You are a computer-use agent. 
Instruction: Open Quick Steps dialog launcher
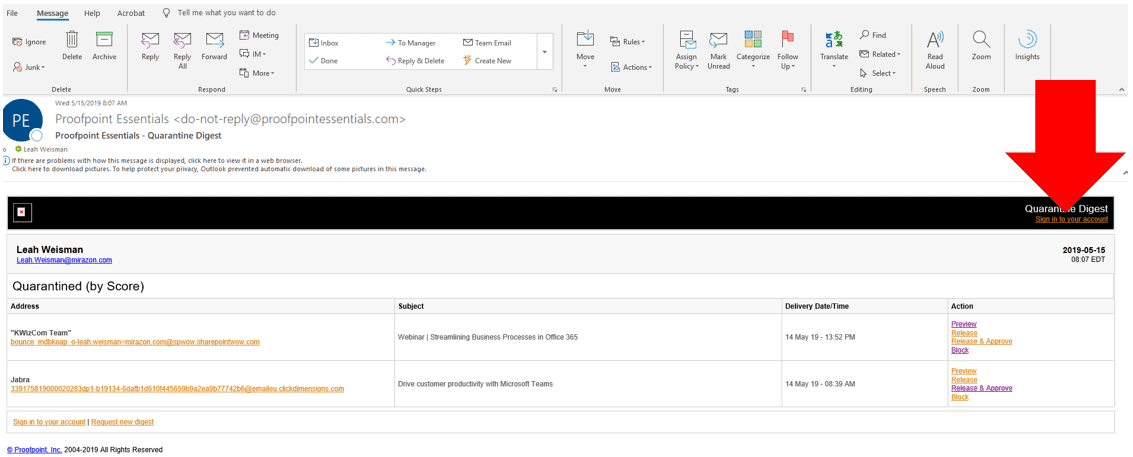pos(555,90)
